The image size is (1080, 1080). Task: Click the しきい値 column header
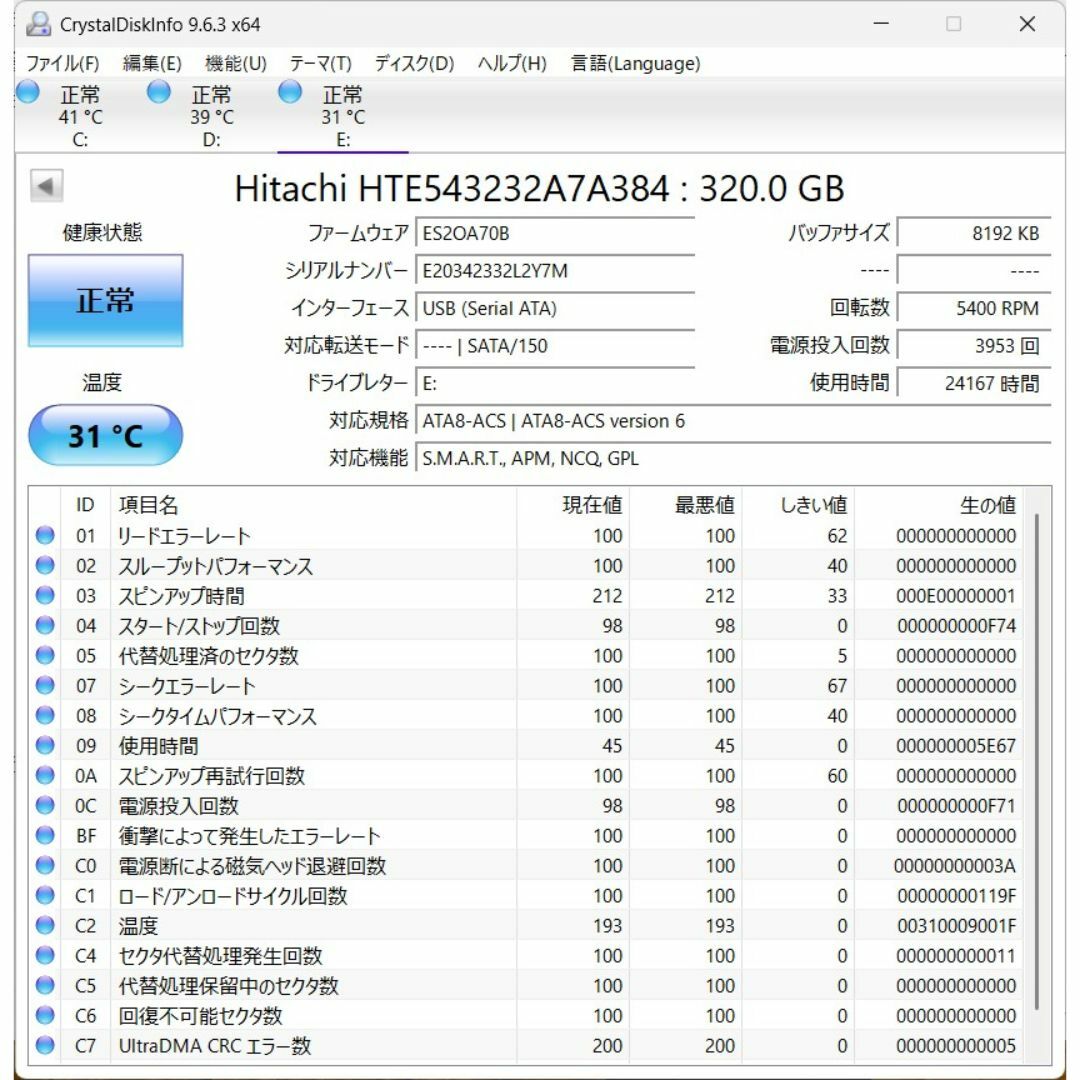(798, 505)
